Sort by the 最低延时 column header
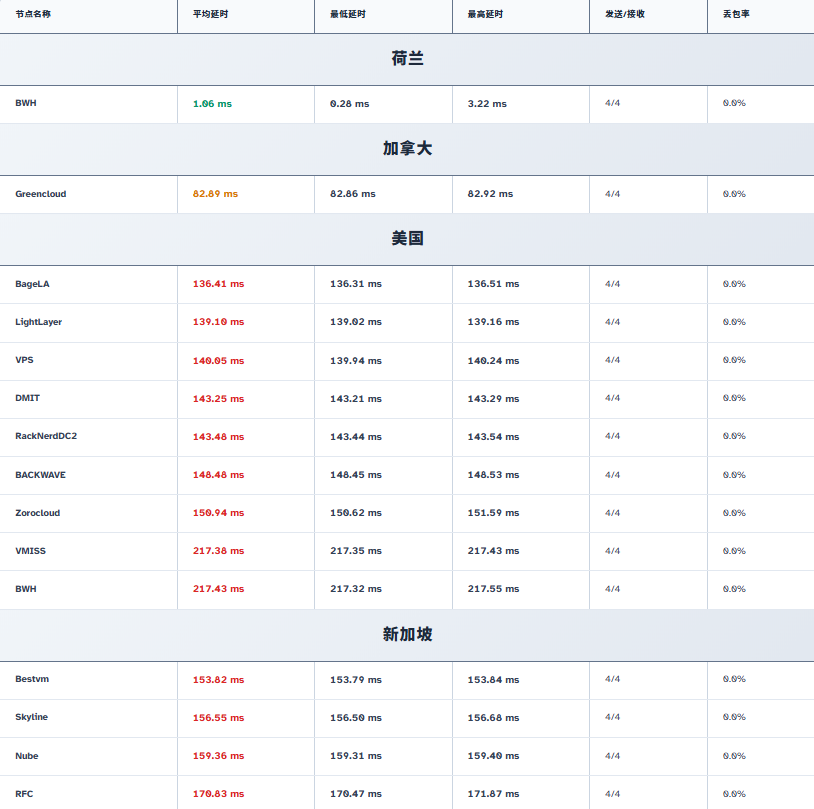This screenshot has height=809, width=814. tap(348, 14)
